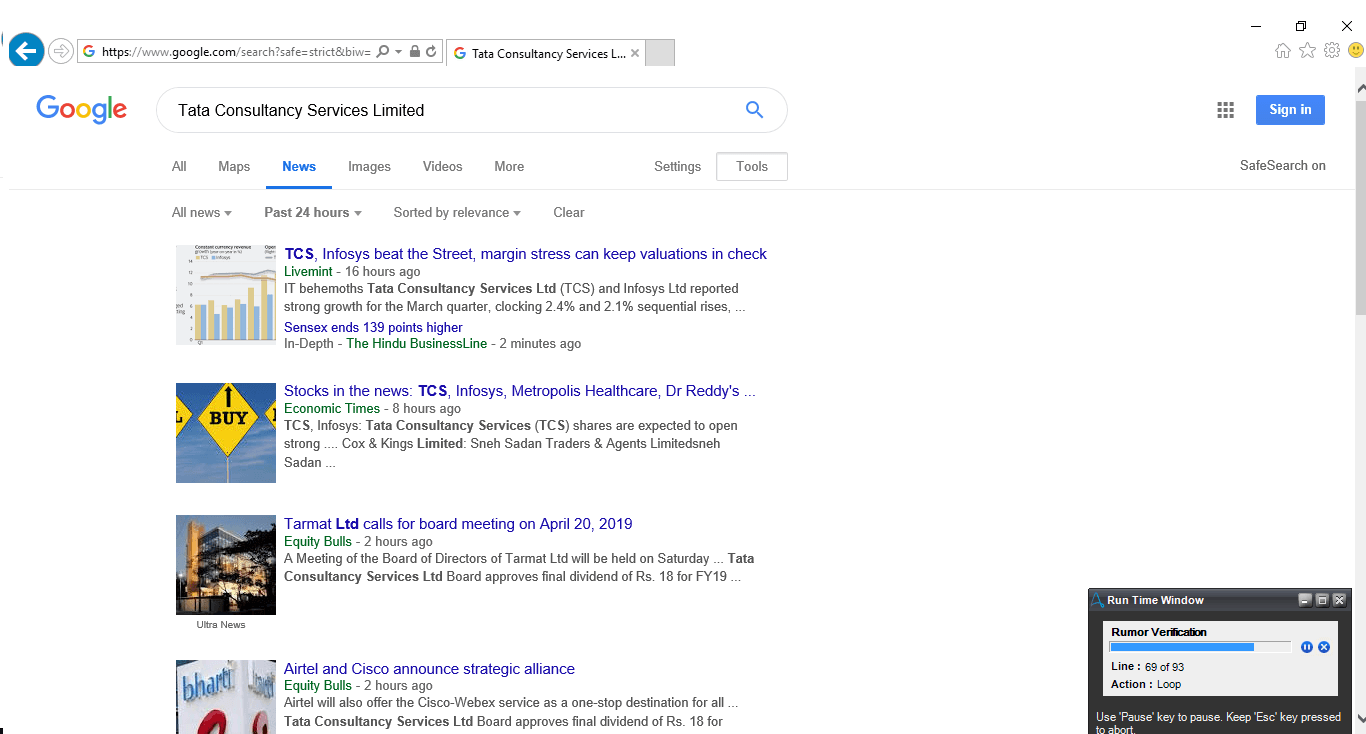Open favorites star icon
Image resolution: width=1366 pixels, height=734 pixels.
(1307, 51)
